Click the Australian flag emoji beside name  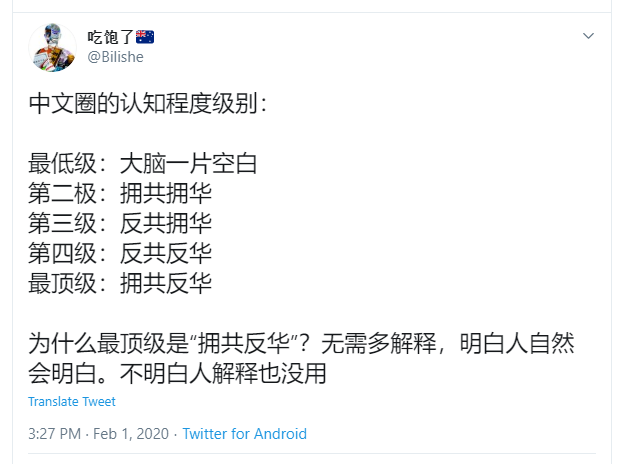pyautogui.click(x=145, y=37)
